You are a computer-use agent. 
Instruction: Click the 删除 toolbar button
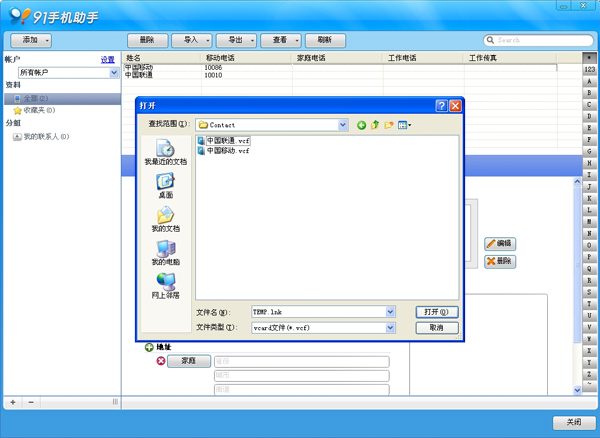(x=147, y=40)
